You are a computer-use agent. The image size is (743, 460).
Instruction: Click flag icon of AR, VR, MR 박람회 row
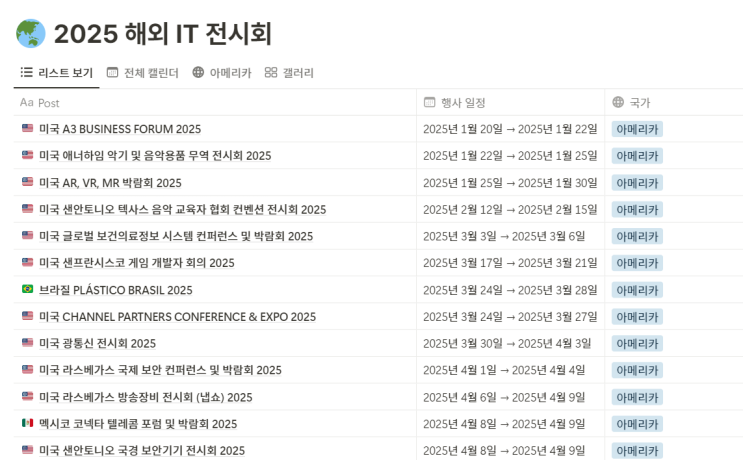(x=27, y=181)
